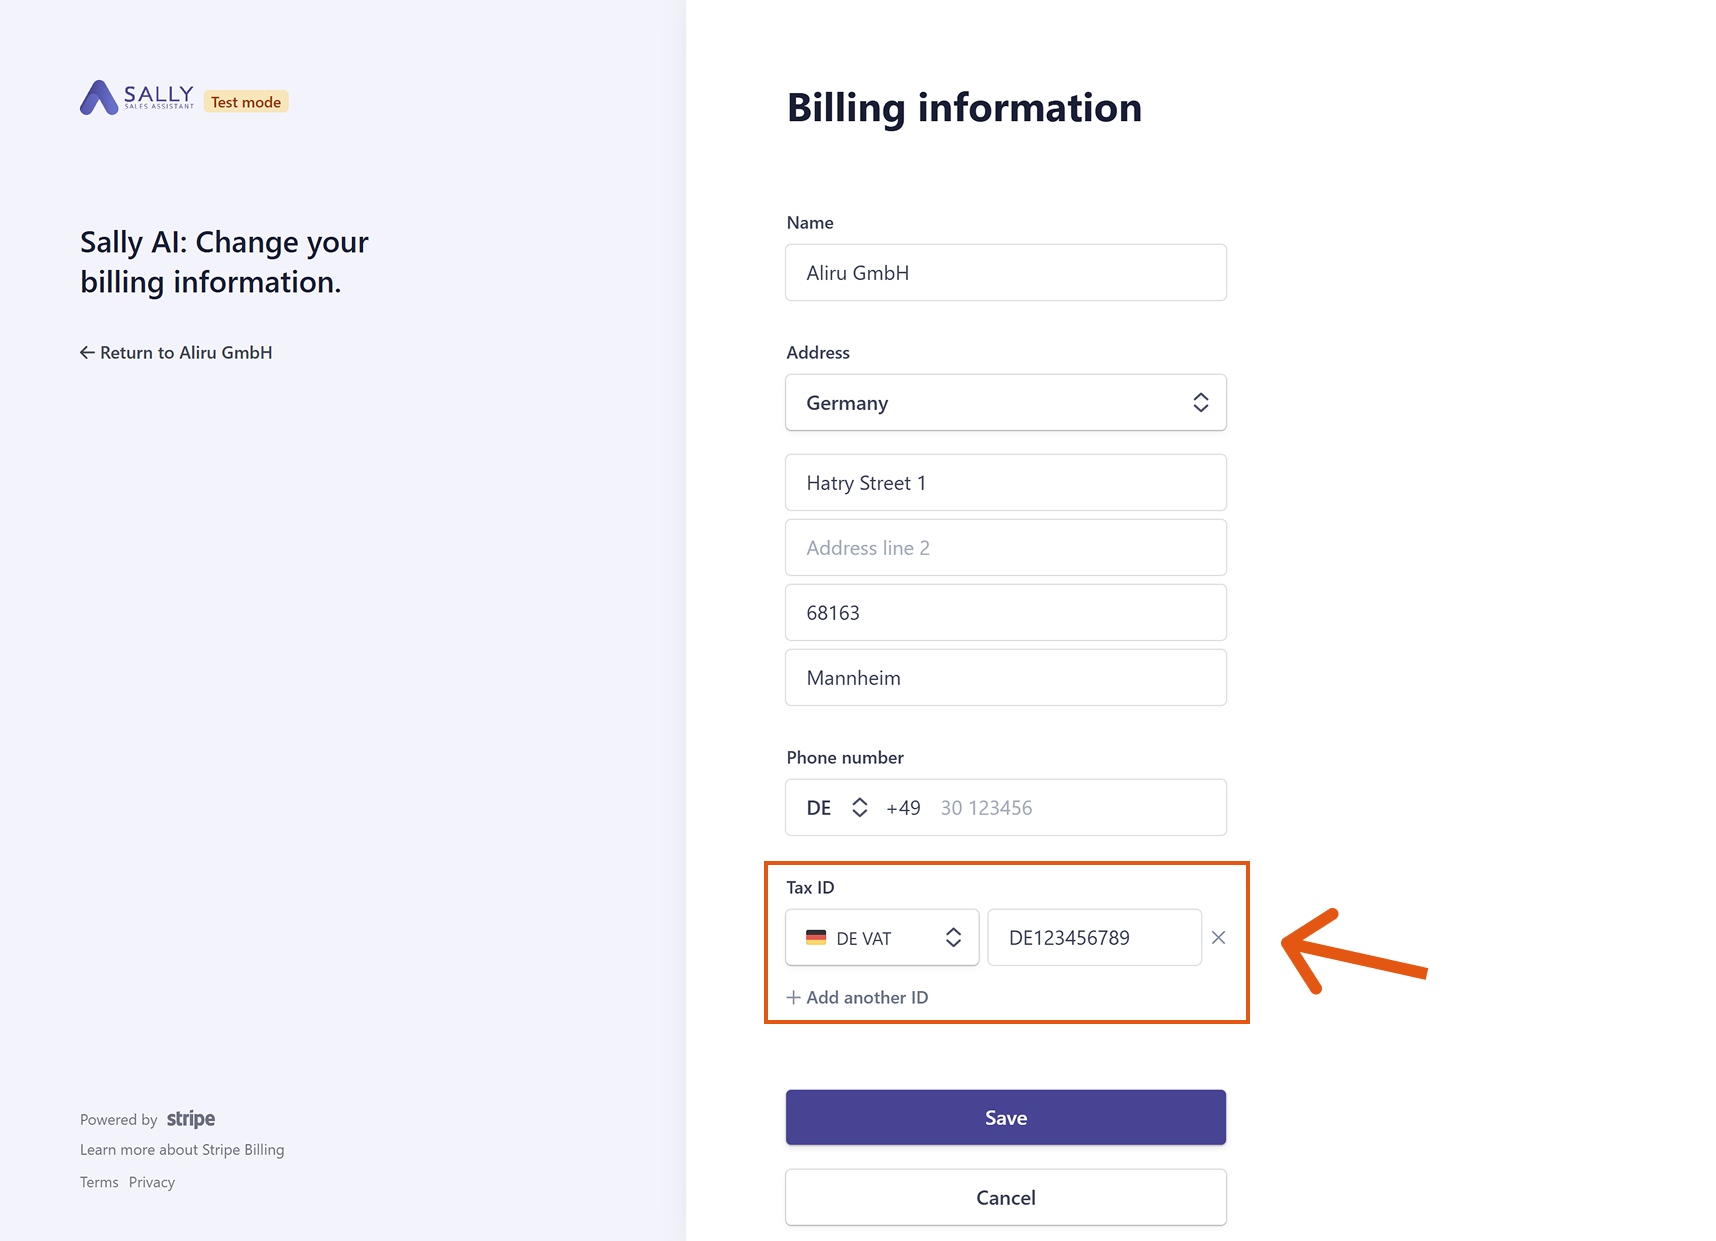1716x1241 pixels.
Task: Click the postal code field showing 68163
Action: [1006, 612]
